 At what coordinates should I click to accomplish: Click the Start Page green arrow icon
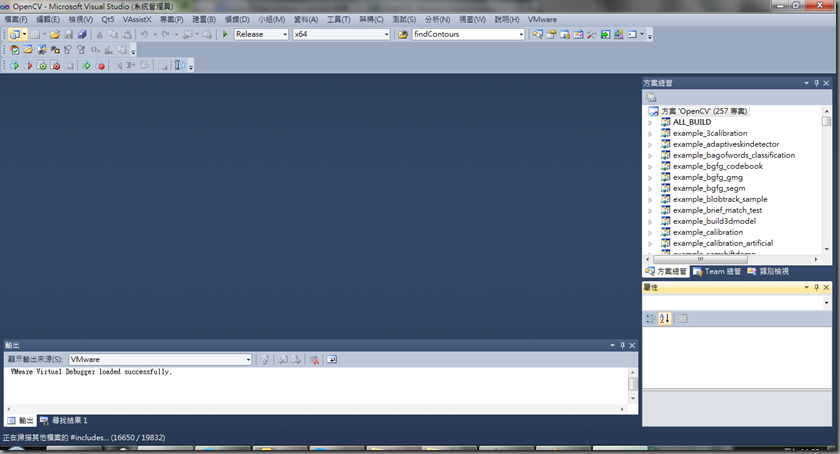coord(605,34)
